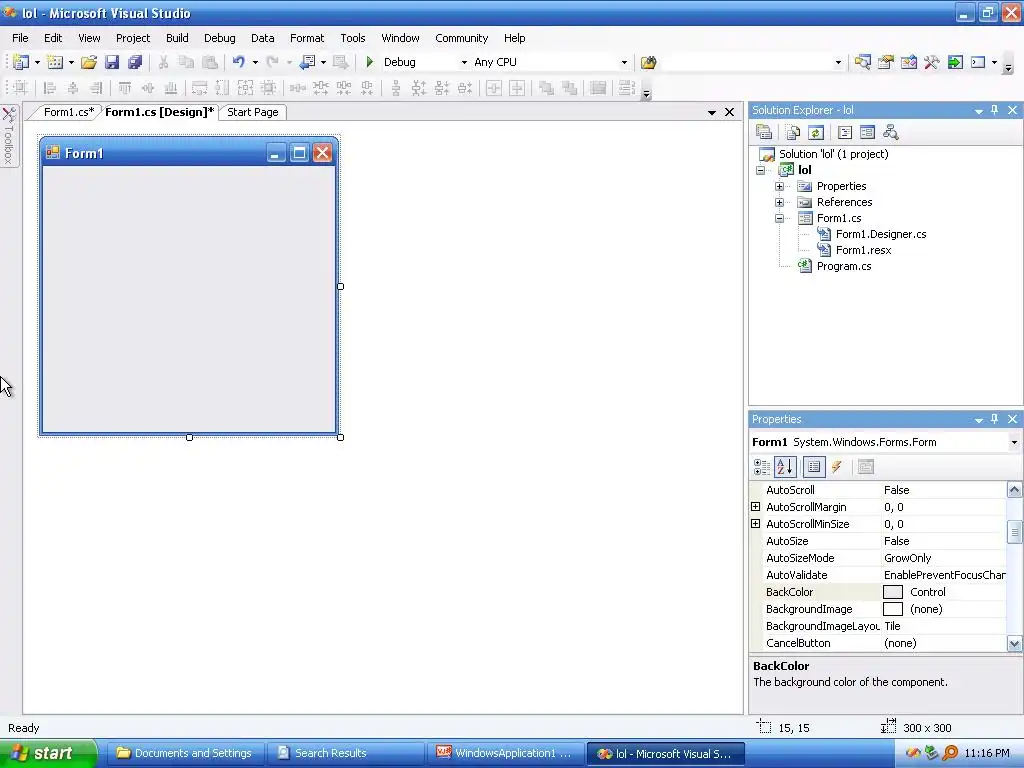Click Show All Files in Solution Explorer
The height and width of the screenshot is (768, 1024).
[793, 133]
